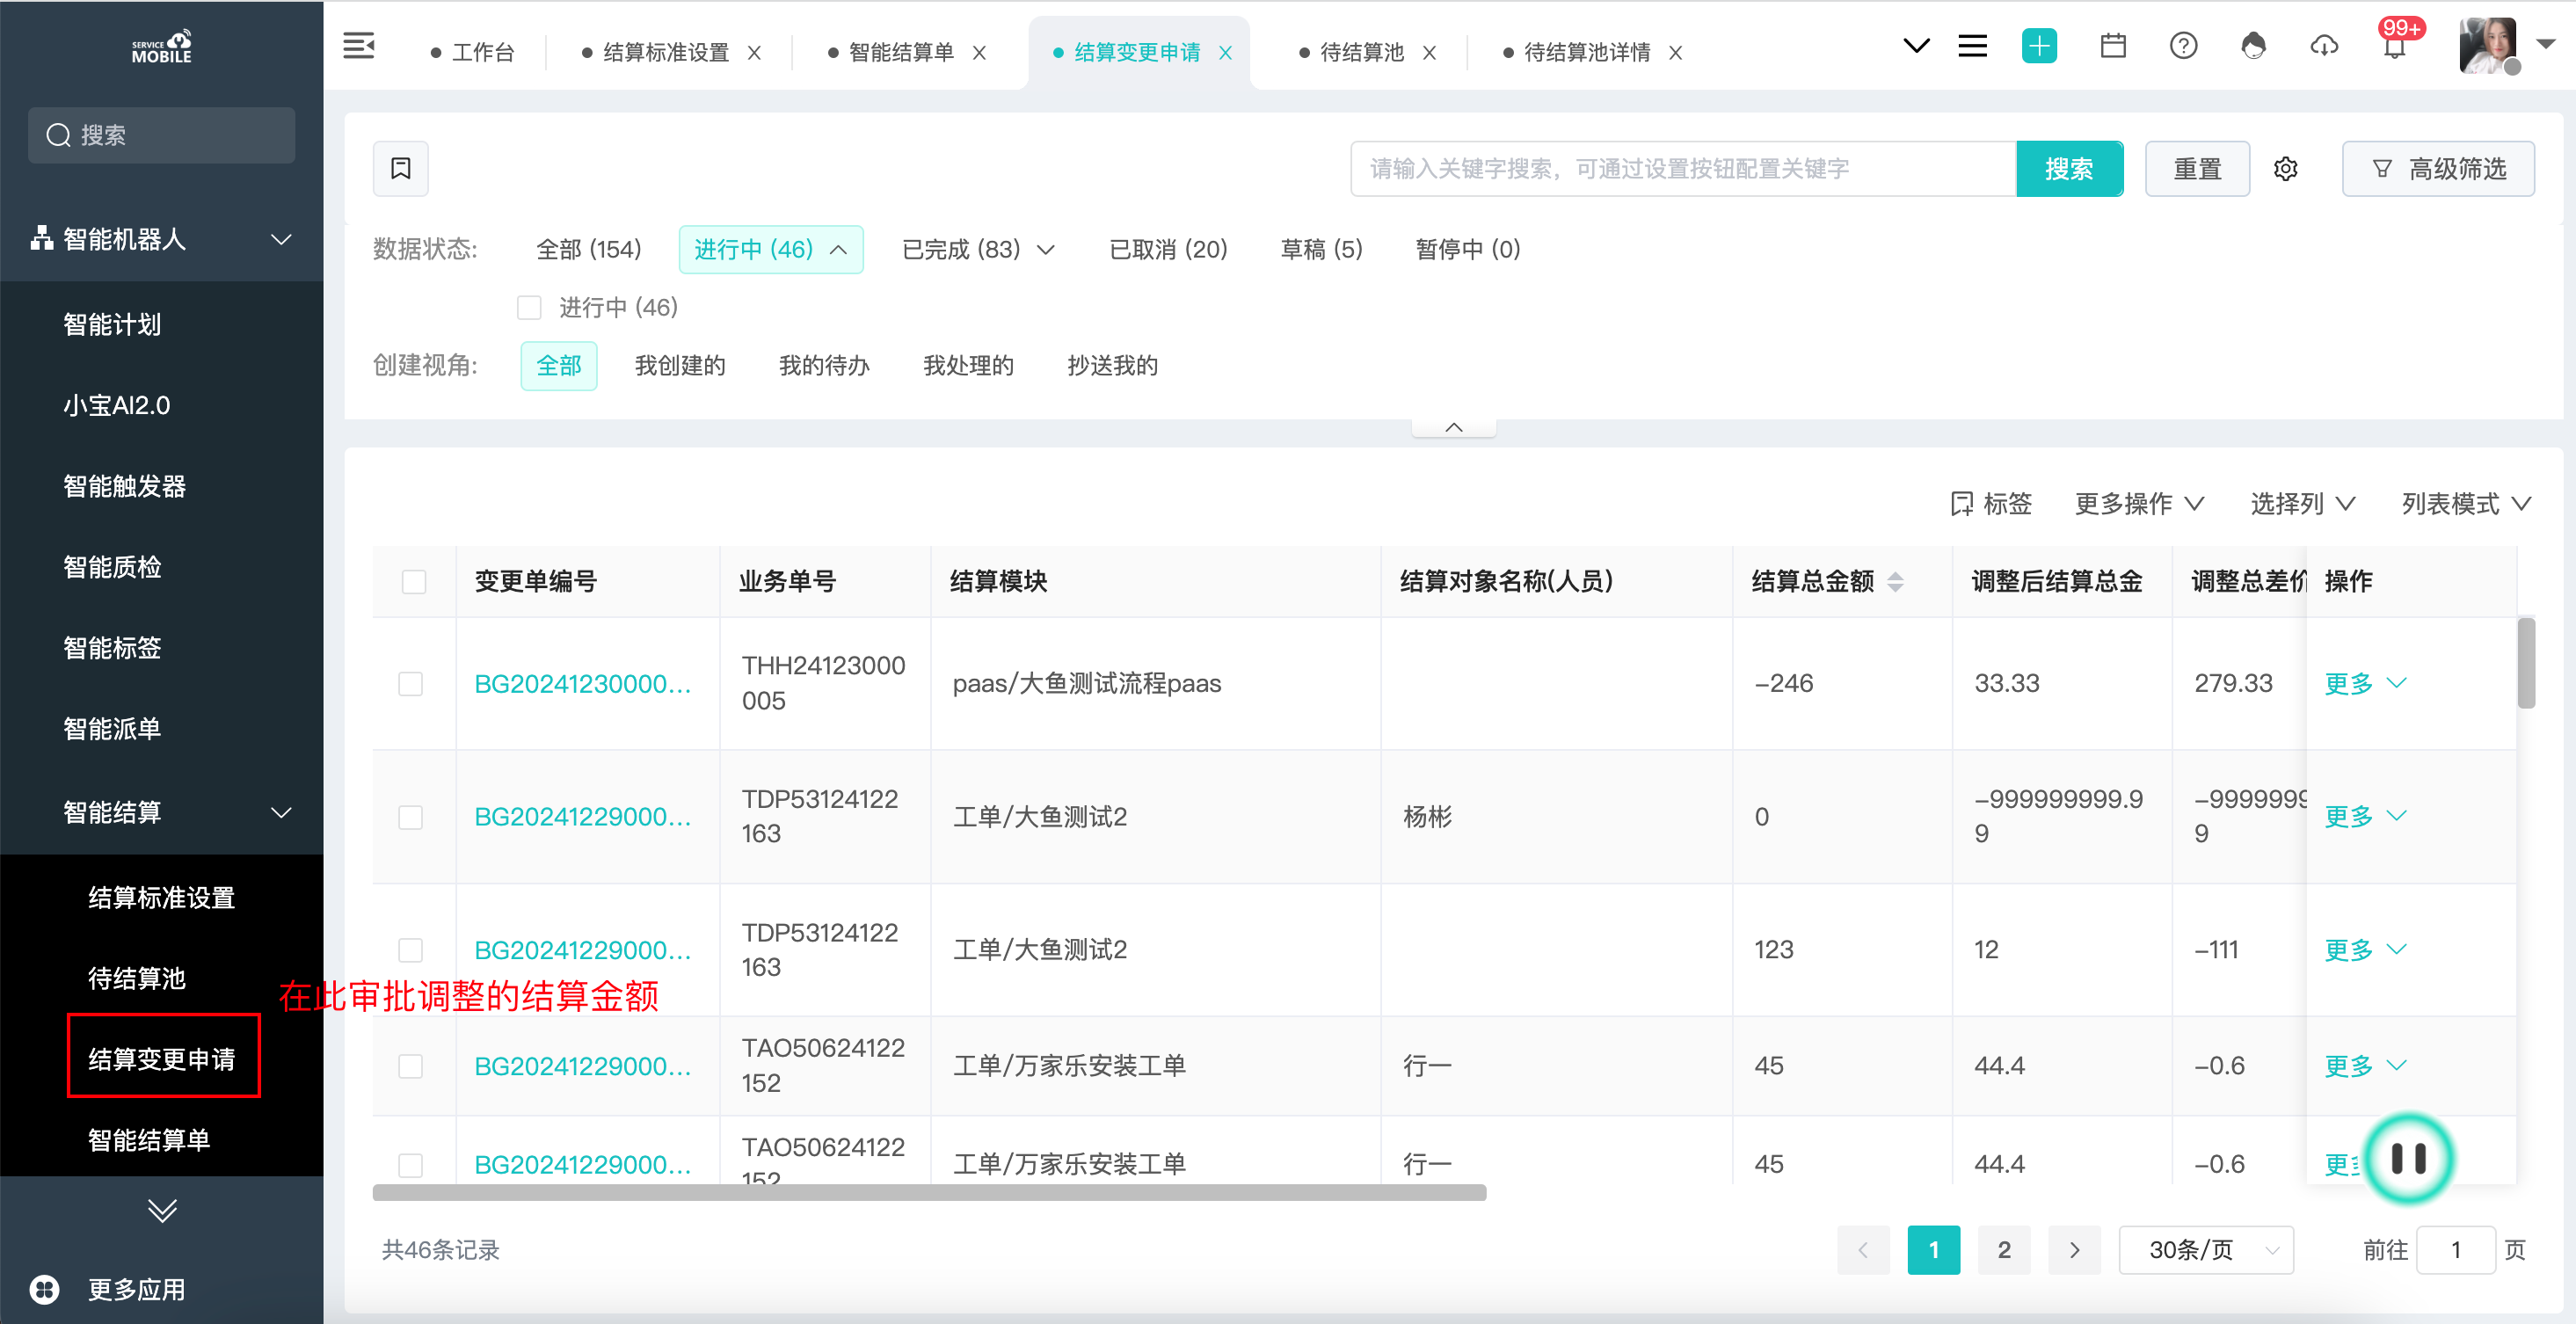Filter by 全部 (154) data status
This screenshot has height=1324, width=2576.
588,250
